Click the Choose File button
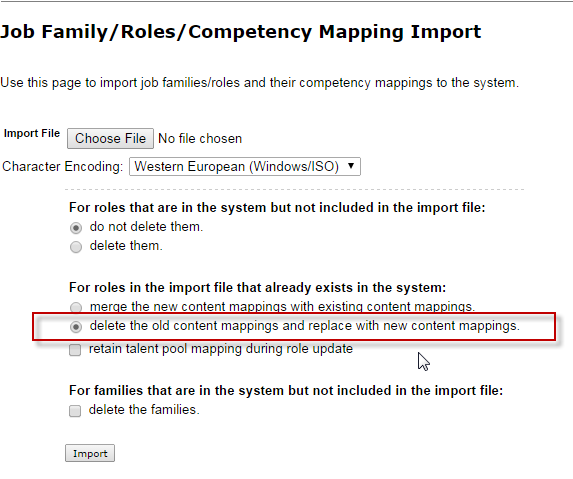This screenshot has height=479, width=573. tap(110, 138)
